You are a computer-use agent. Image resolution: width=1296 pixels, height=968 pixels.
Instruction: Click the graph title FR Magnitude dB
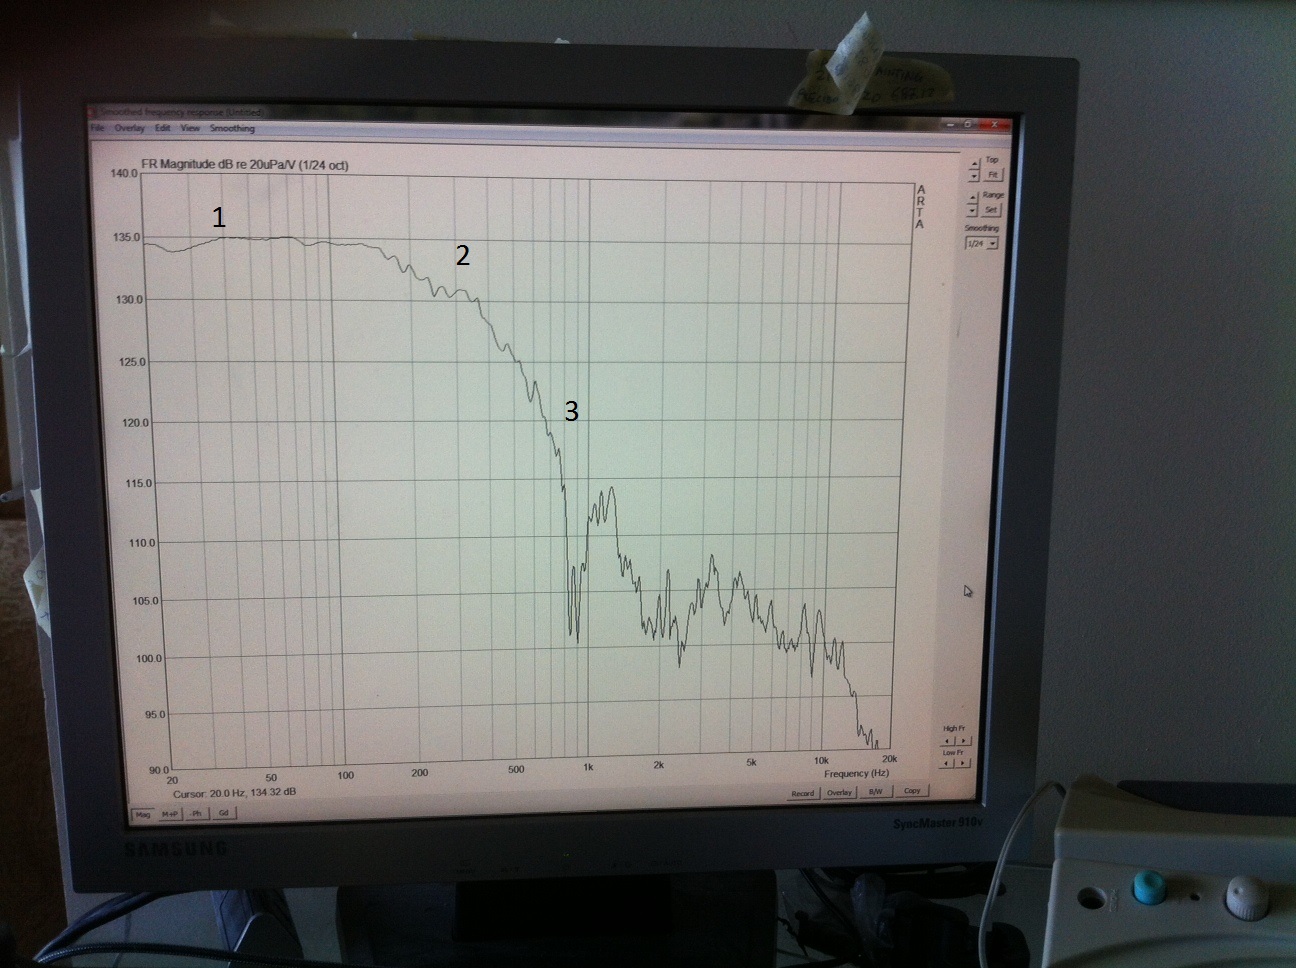click(x=245, y=164)
